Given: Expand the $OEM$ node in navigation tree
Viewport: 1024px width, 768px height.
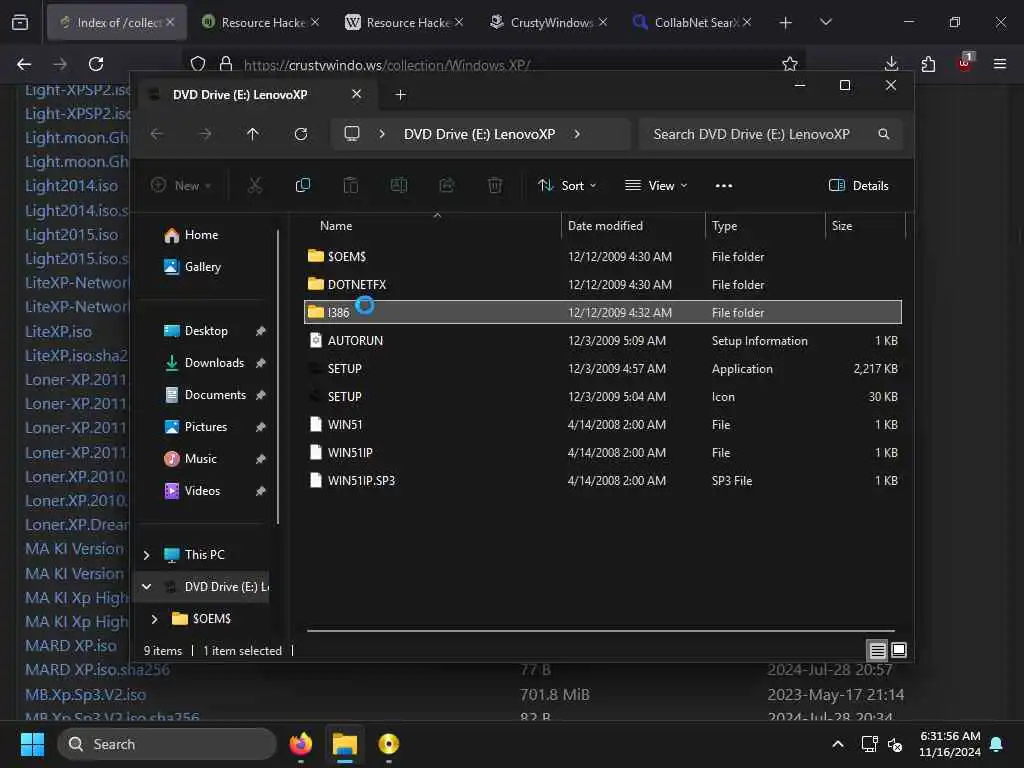Looking at the screenshot, I should pos(155,618).
